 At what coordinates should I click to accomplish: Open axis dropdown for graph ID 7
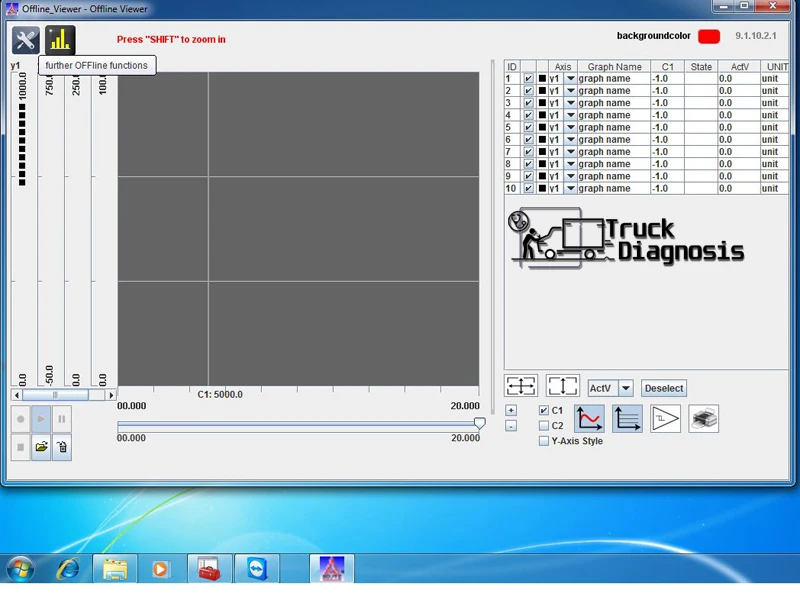tap(570, 152)
